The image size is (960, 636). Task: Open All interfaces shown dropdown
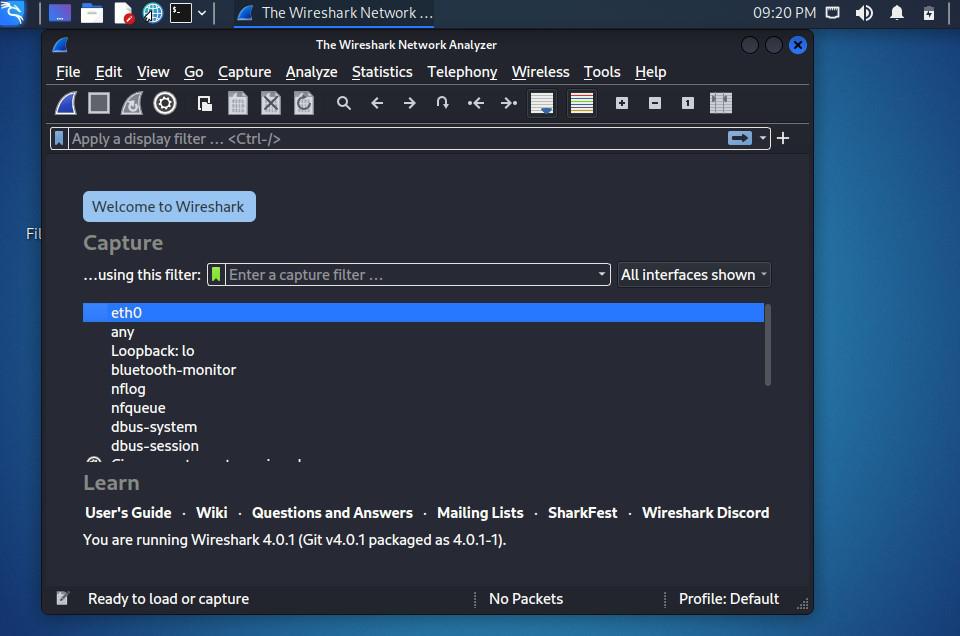click(694, 275)
